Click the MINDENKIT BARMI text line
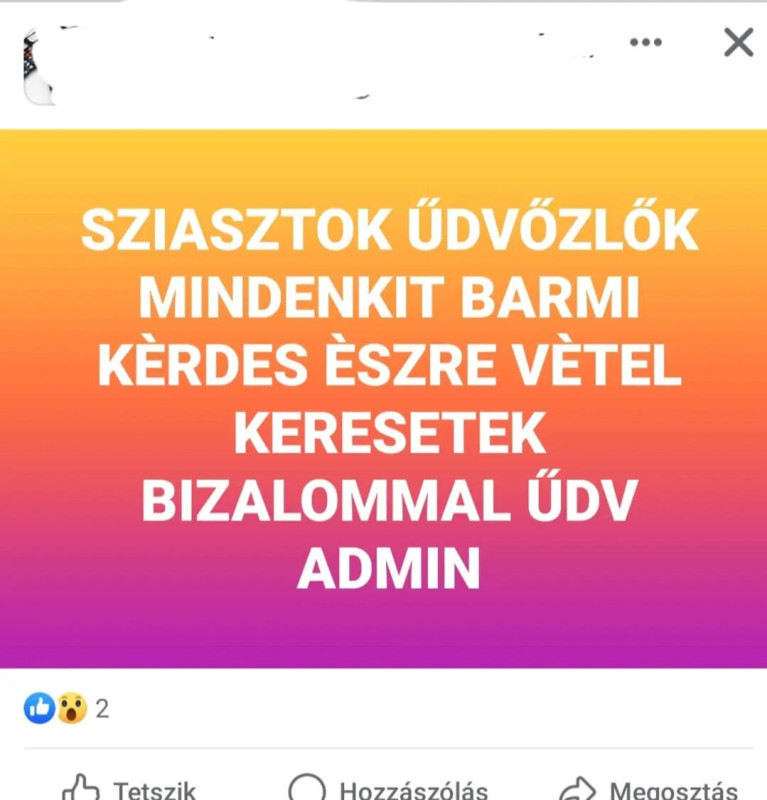The image size is (767, 800). (x=389, y=297)
